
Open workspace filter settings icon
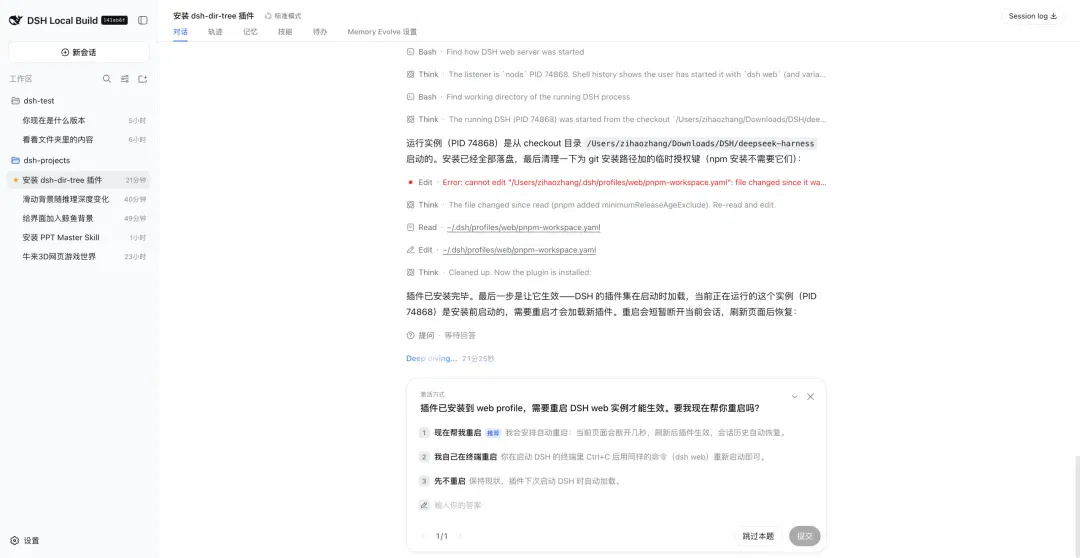pos(125,79)
